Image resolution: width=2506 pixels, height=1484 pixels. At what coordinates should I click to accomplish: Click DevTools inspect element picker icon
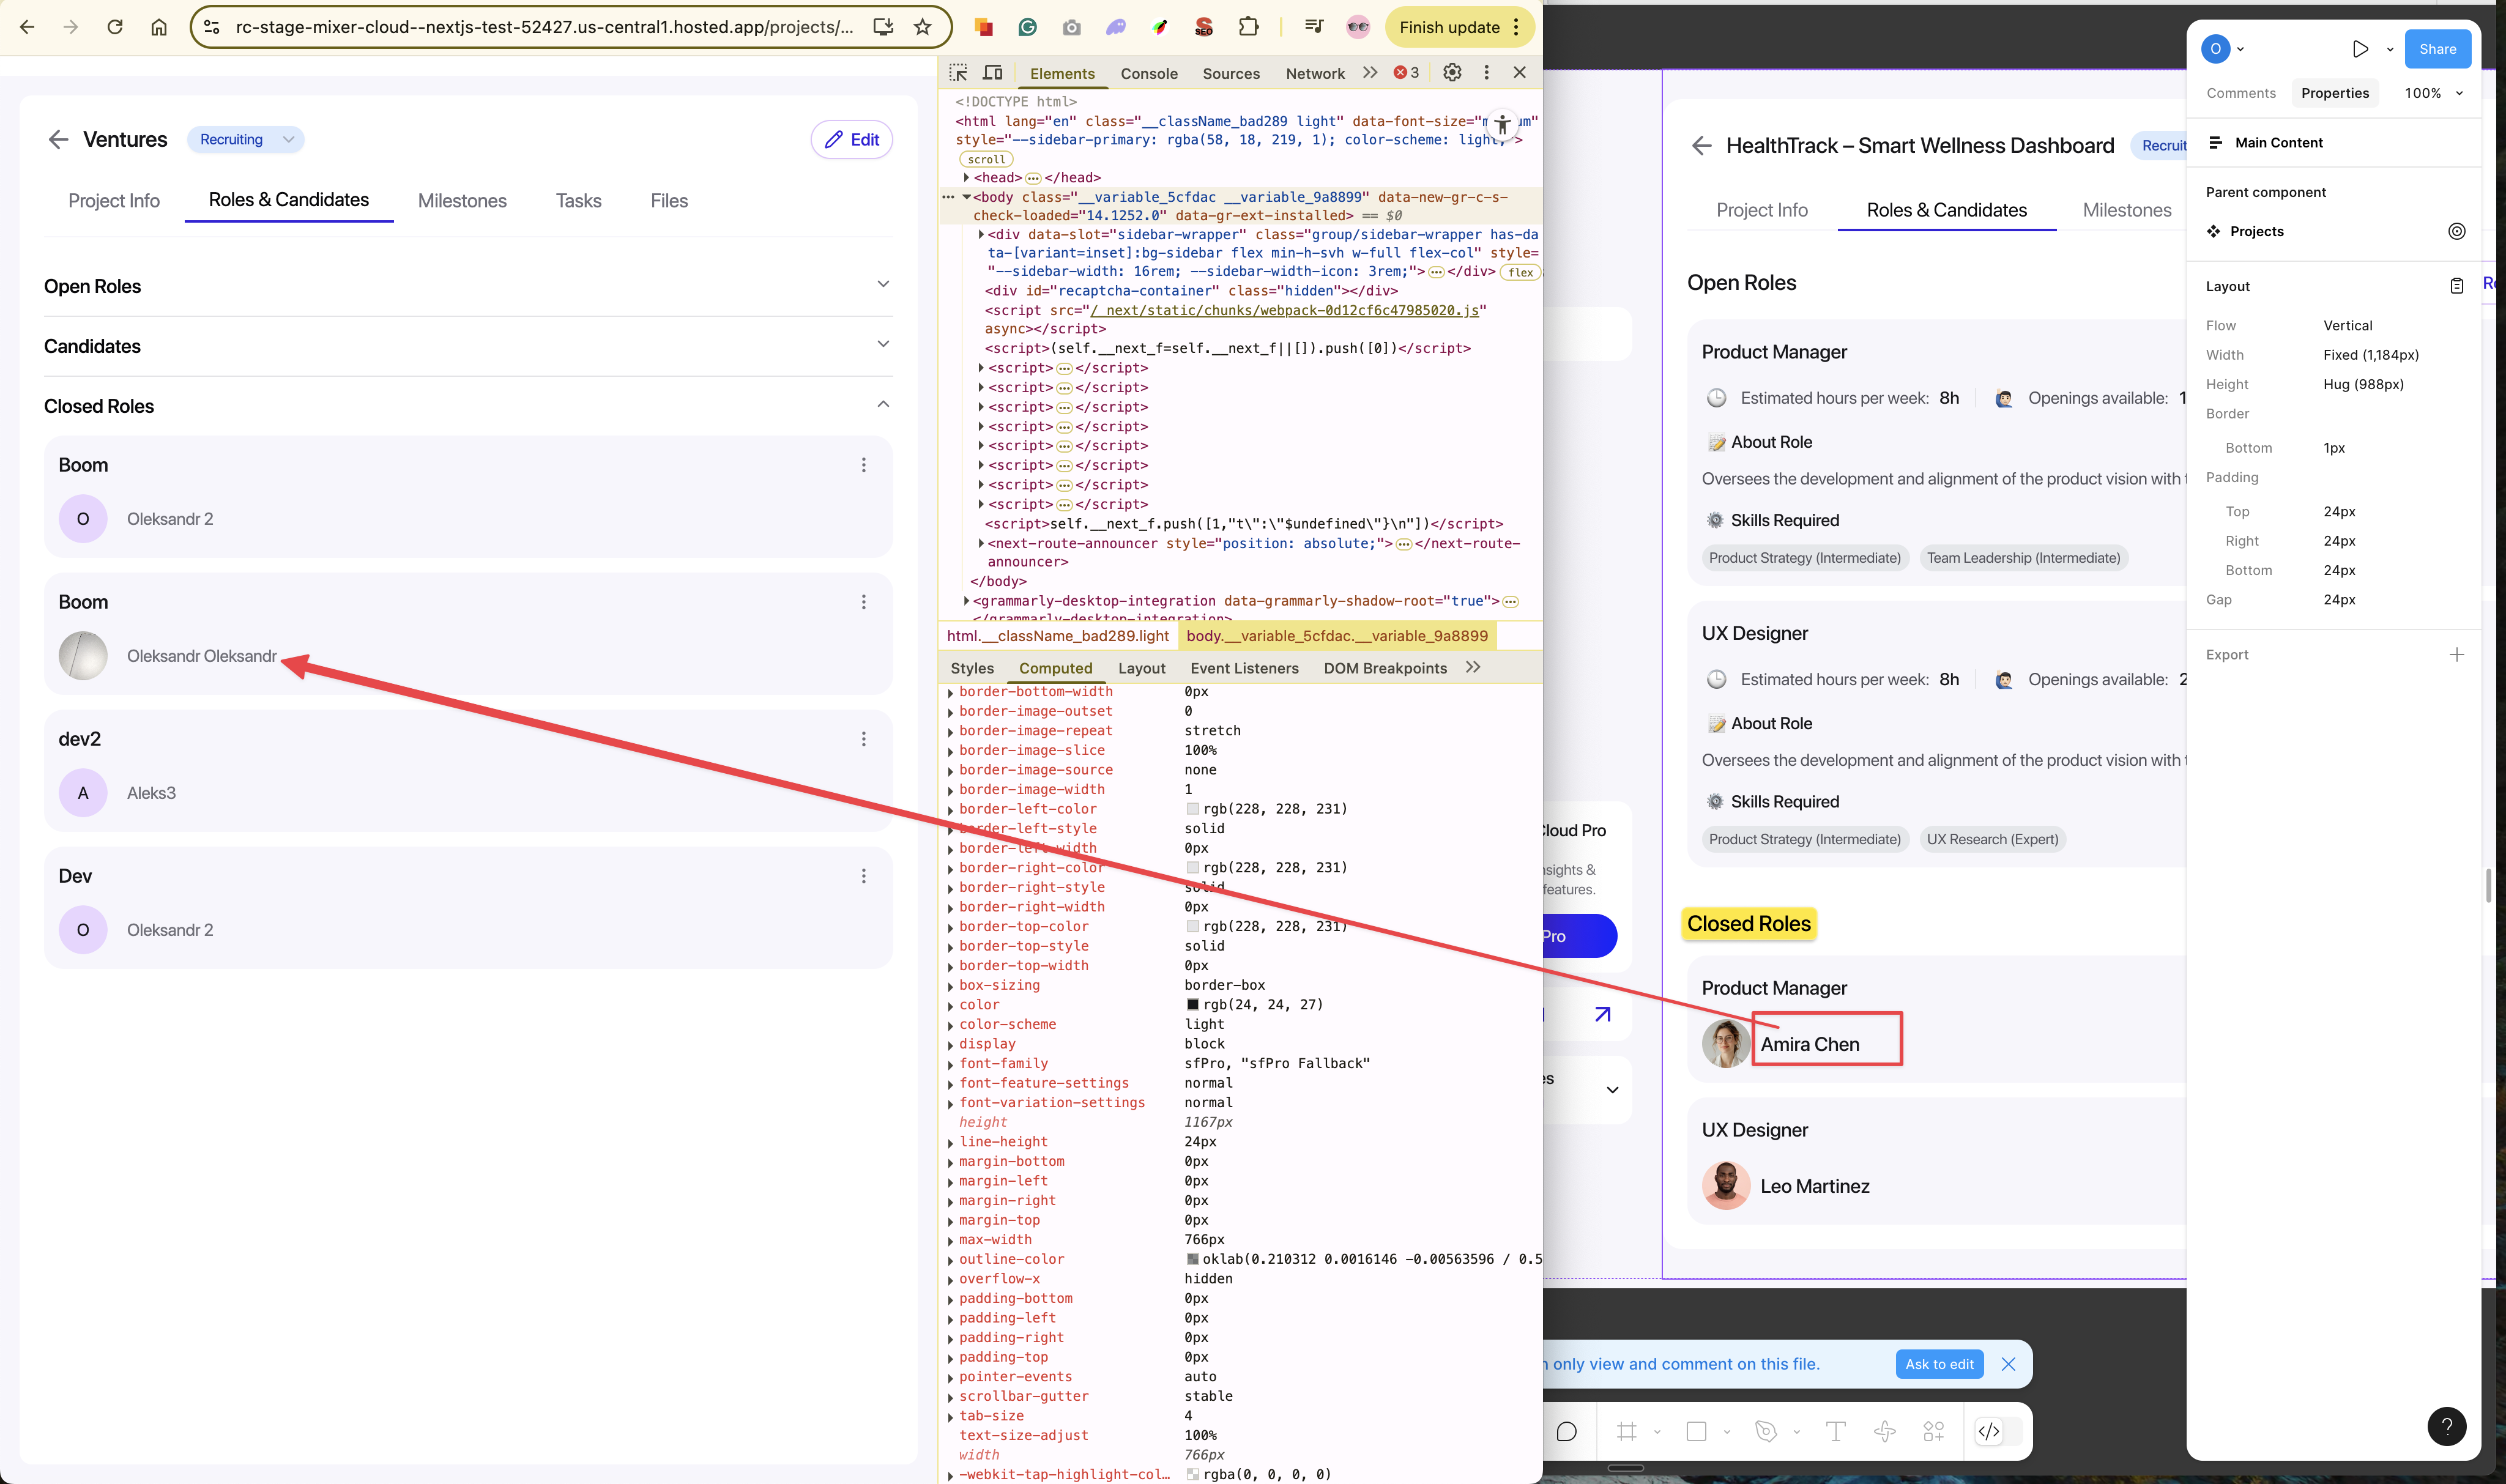tap(958, 73)
